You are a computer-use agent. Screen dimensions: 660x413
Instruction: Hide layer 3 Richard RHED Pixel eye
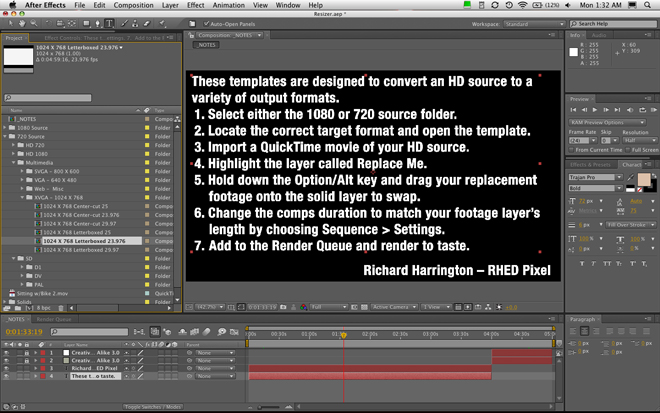[6, 368]
